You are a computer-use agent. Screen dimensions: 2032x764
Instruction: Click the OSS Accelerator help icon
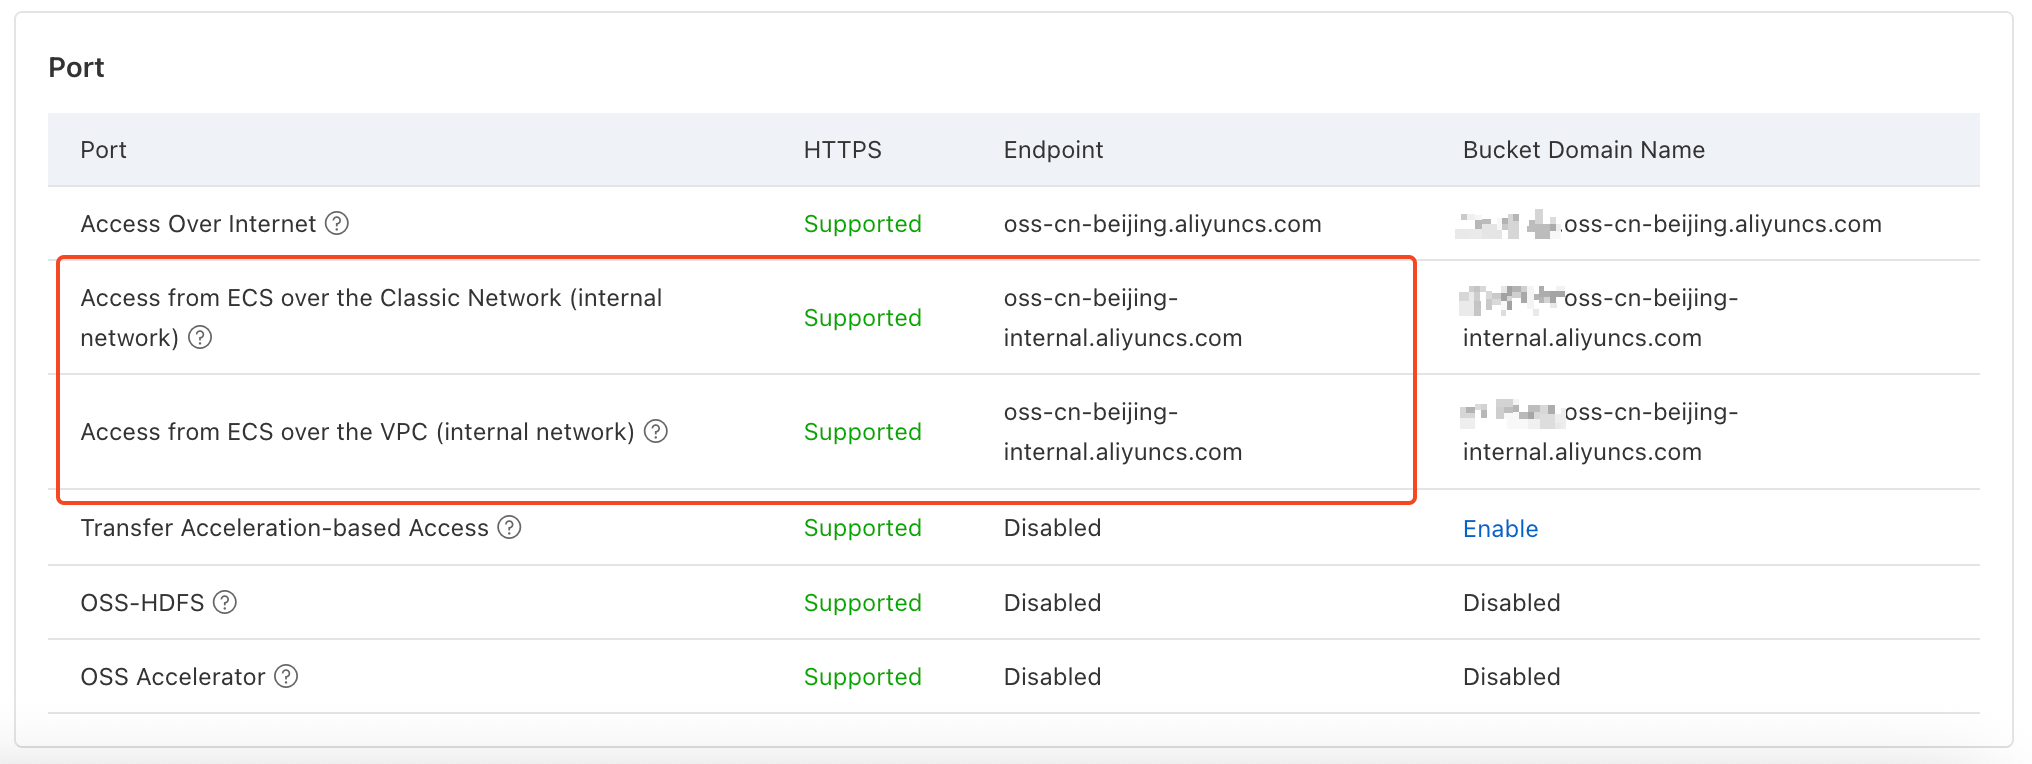point(285,677)
